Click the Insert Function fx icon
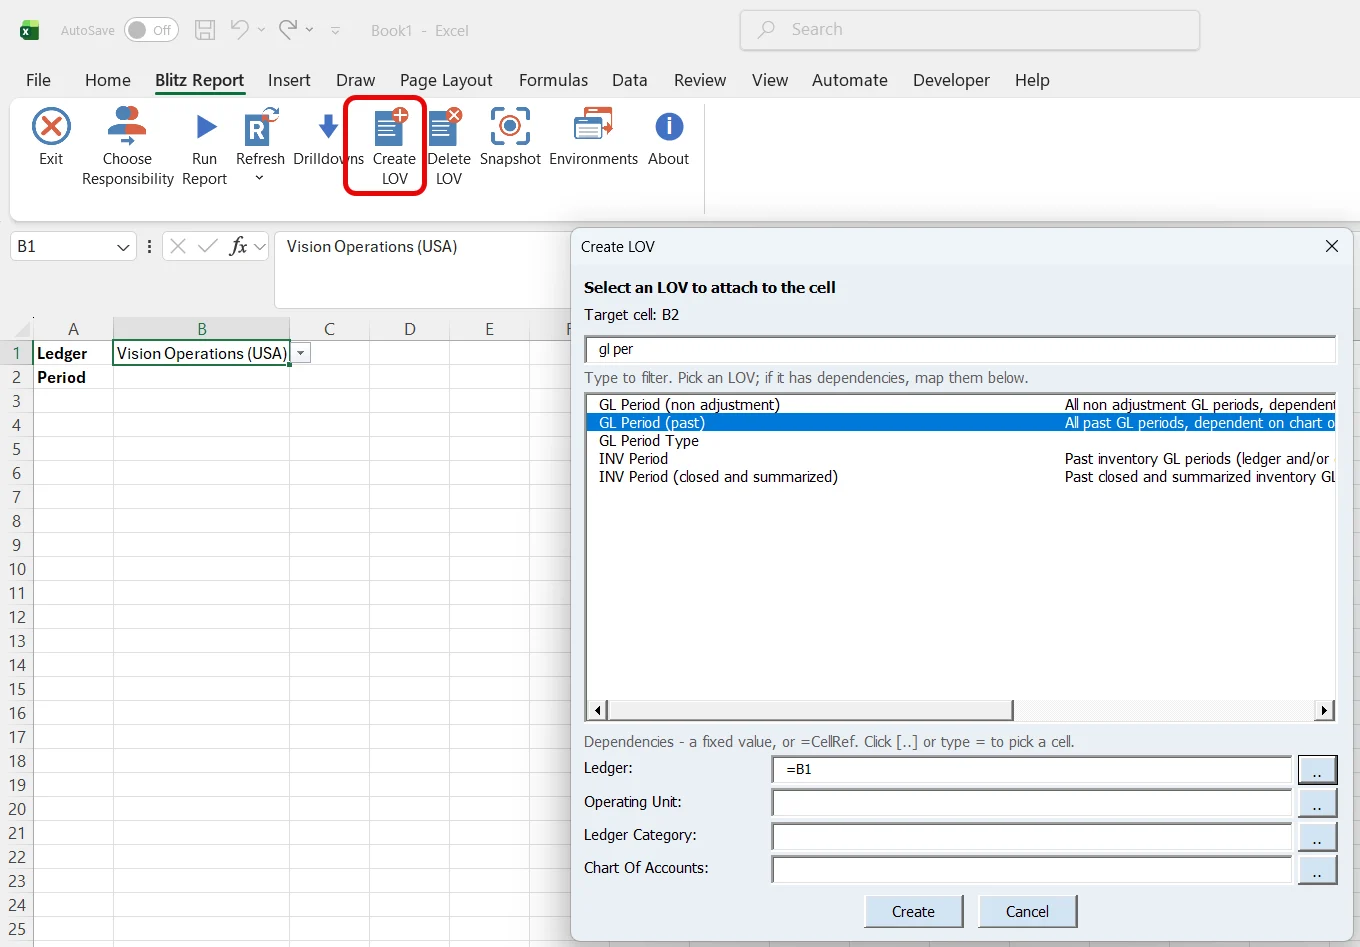 click(238, 246)
